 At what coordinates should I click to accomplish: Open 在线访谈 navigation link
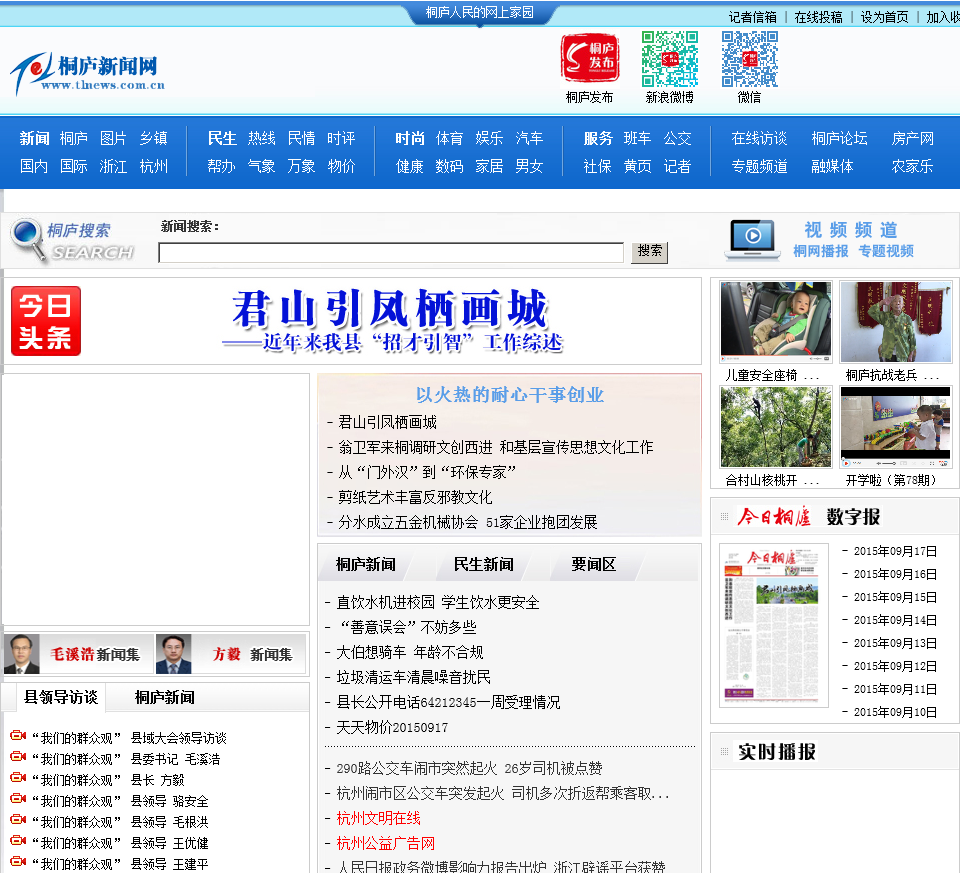[759, 138]
